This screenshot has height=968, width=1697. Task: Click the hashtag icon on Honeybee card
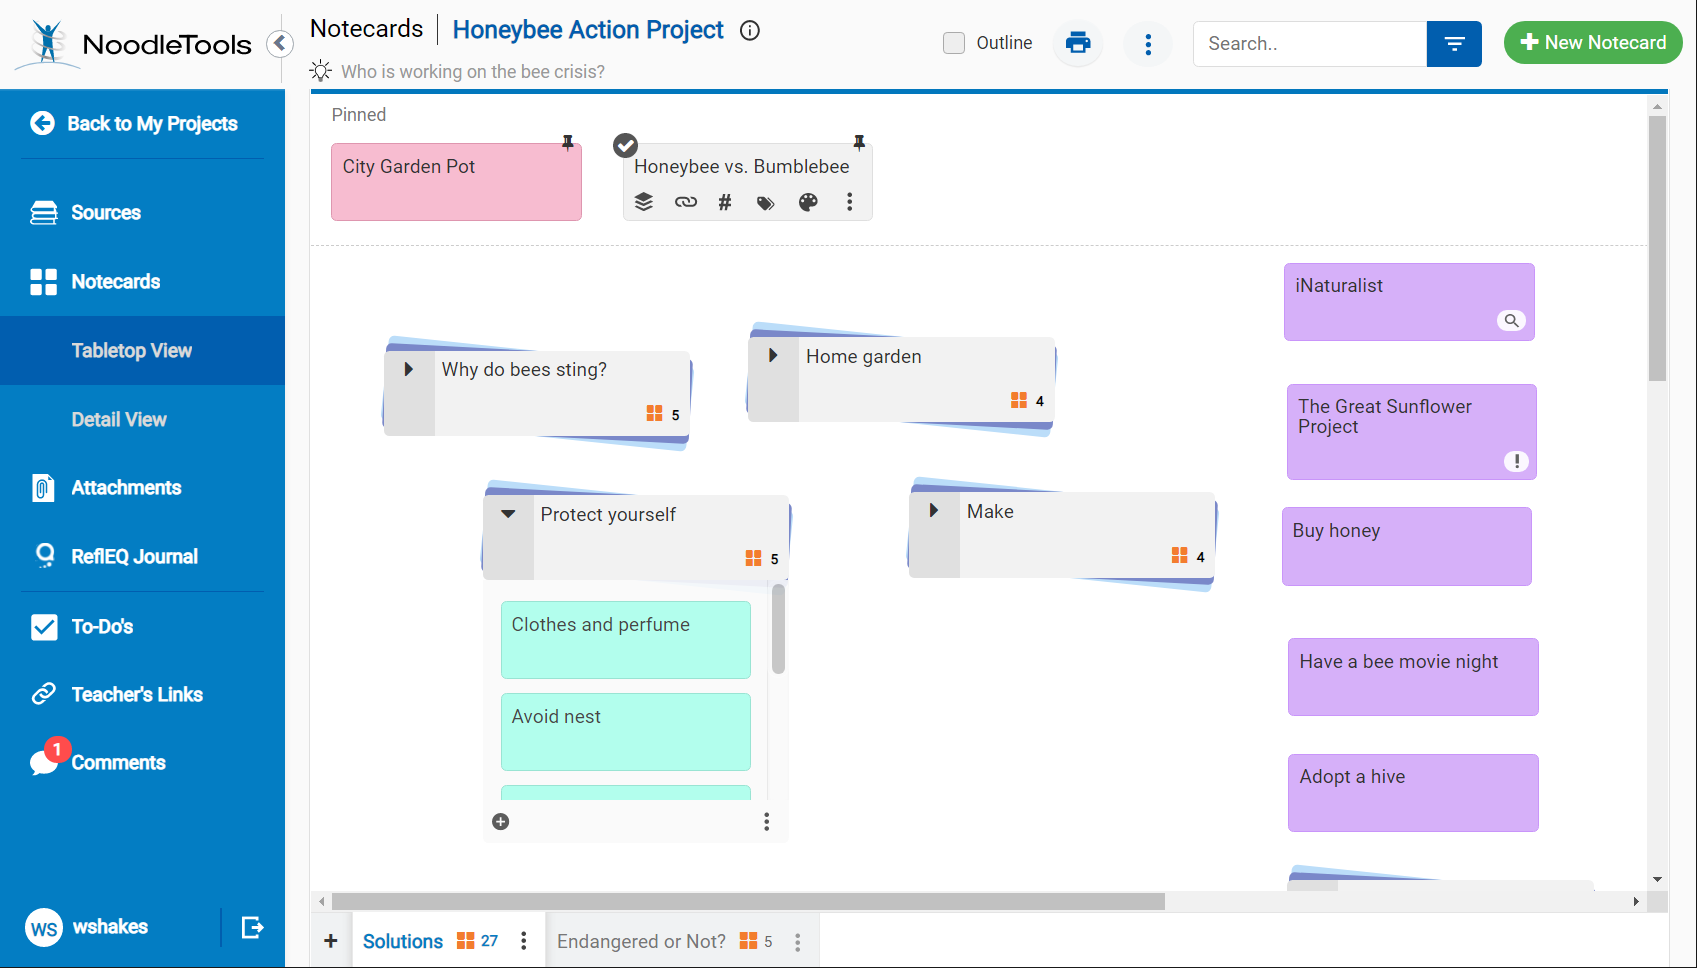[x=725, y=203]
